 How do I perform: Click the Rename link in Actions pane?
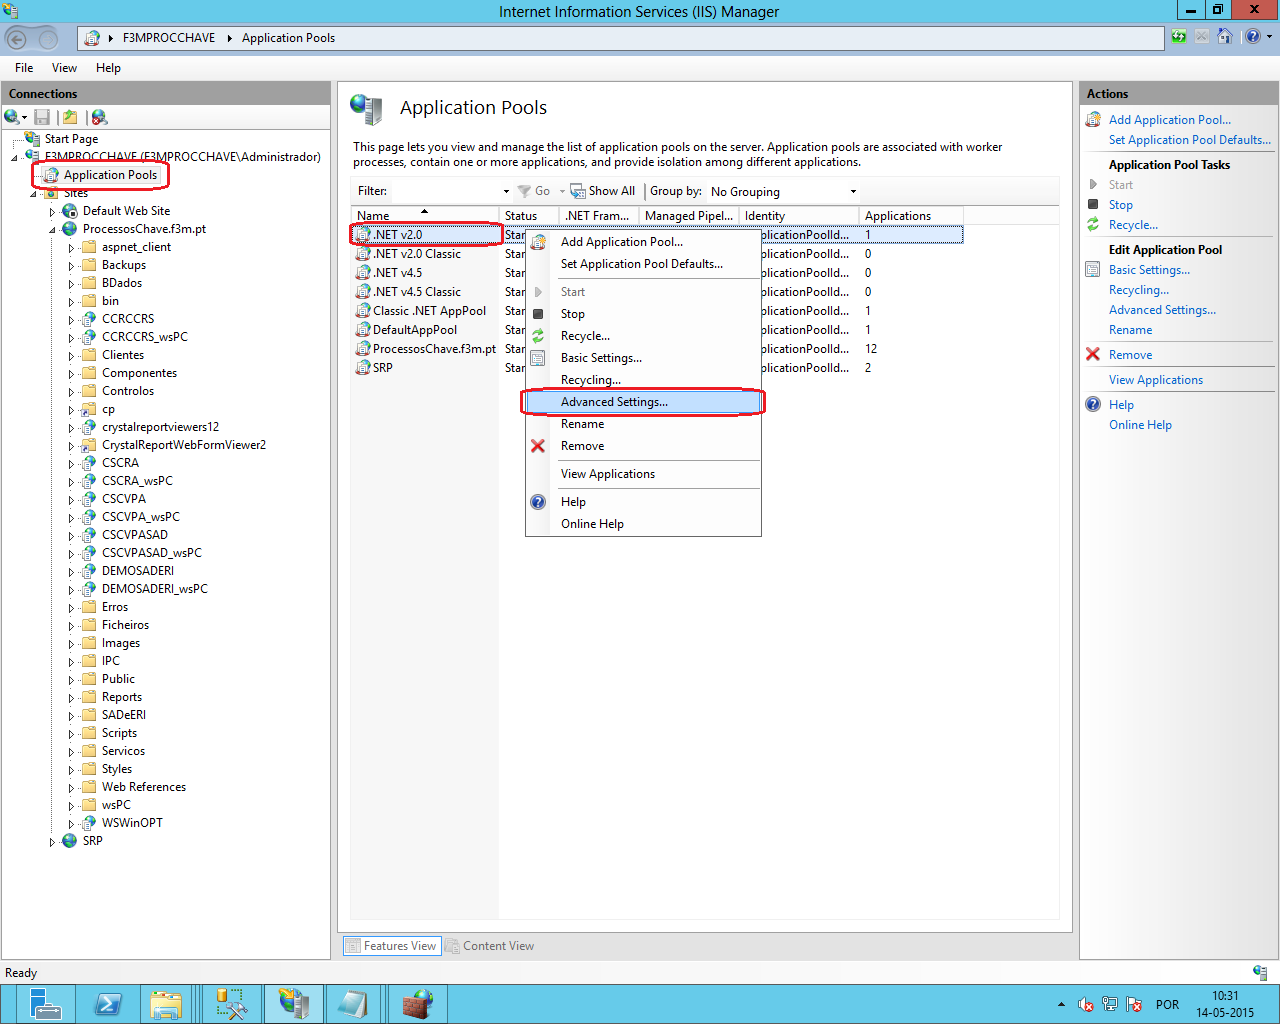[1130, 330]
